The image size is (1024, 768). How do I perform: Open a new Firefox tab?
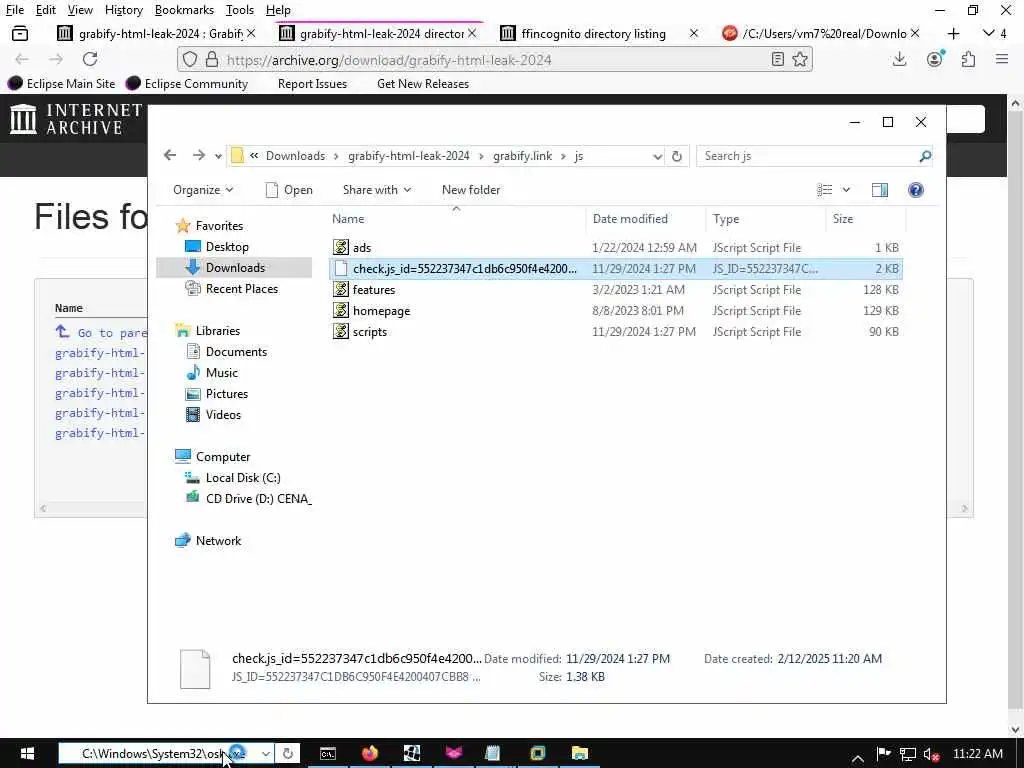(953, 33)
